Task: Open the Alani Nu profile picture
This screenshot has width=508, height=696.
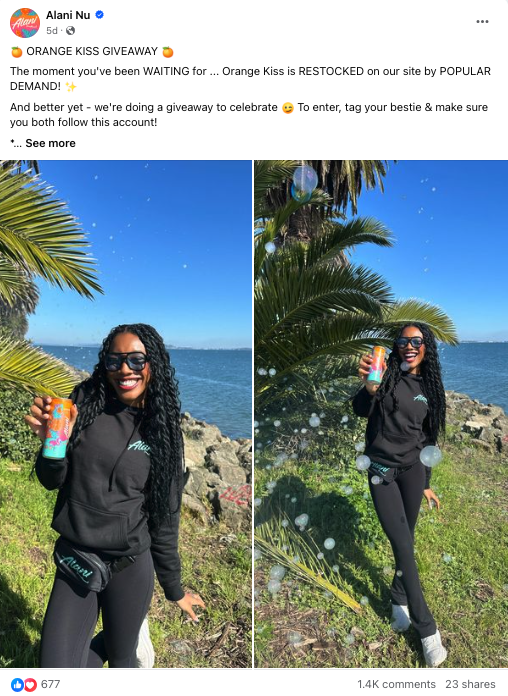Action: 25,23
